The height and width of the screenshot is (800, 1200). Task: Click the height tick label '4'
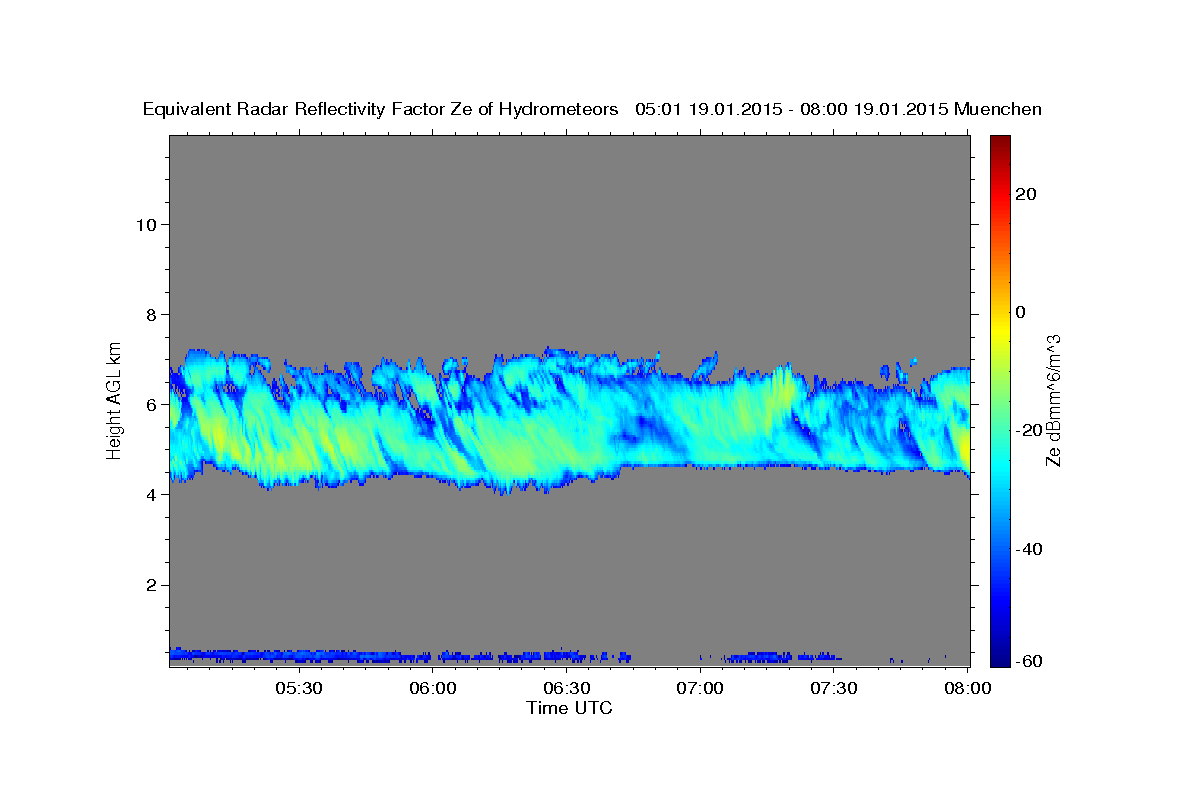tap(150, 495)
